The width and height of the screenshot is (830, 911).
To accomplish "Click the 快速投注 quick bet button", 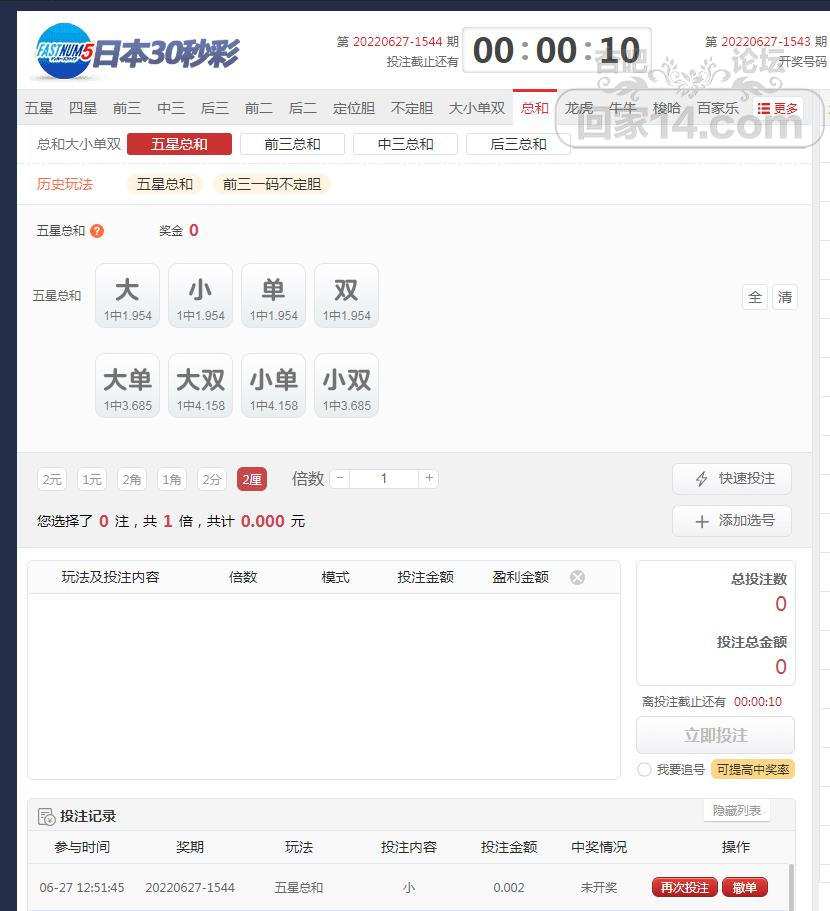I will 732,479.
